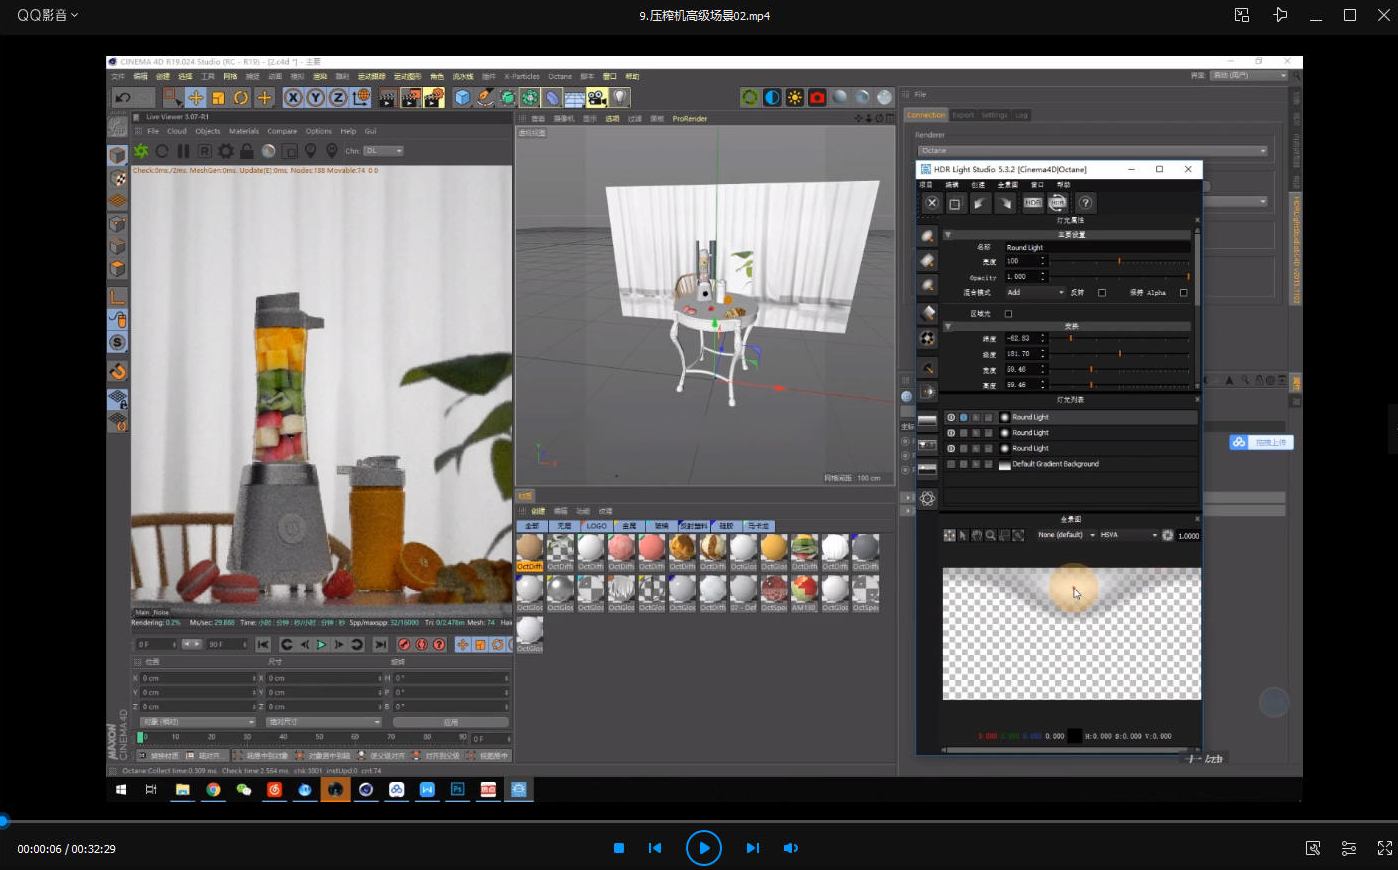Skip to next video in QQ player

point(752,848)
